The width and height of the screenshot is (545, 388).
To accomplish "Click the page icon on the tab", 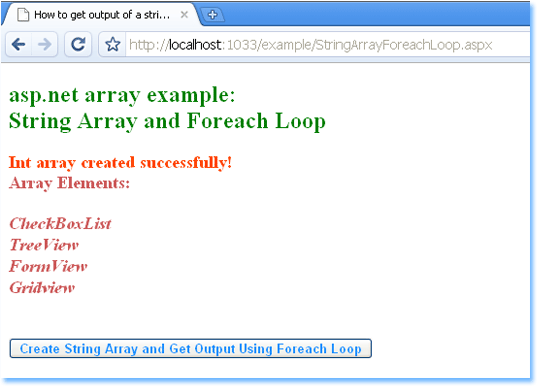I will click(x=23, y=15).
